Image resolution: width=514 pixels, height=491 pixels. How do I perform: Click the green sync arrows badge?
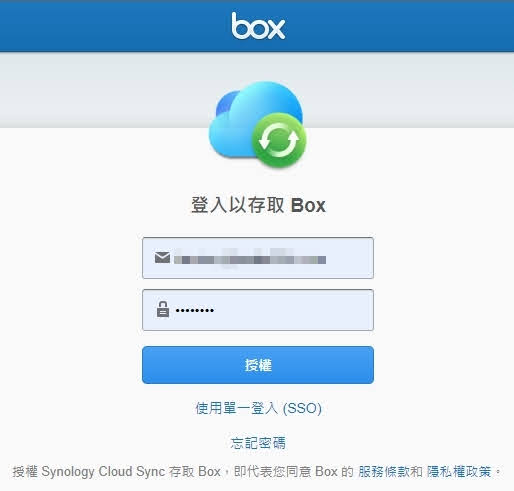coord(279,140)
